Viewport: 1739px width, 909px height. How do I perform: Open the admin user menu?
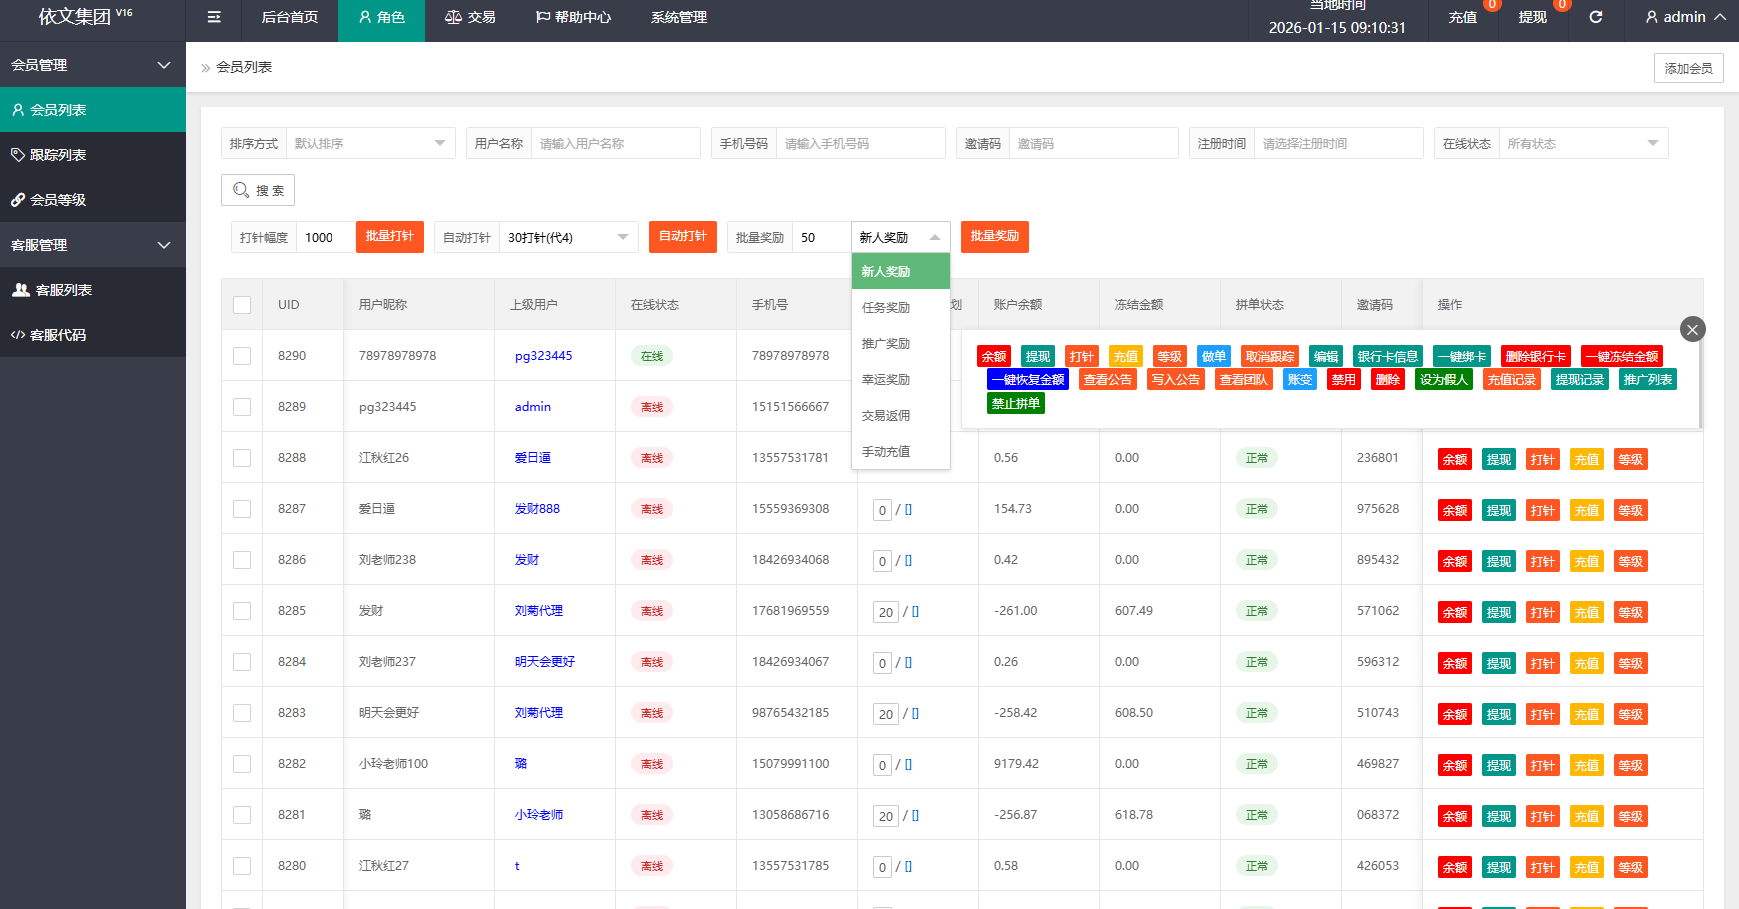click(x=1685, y=17)
